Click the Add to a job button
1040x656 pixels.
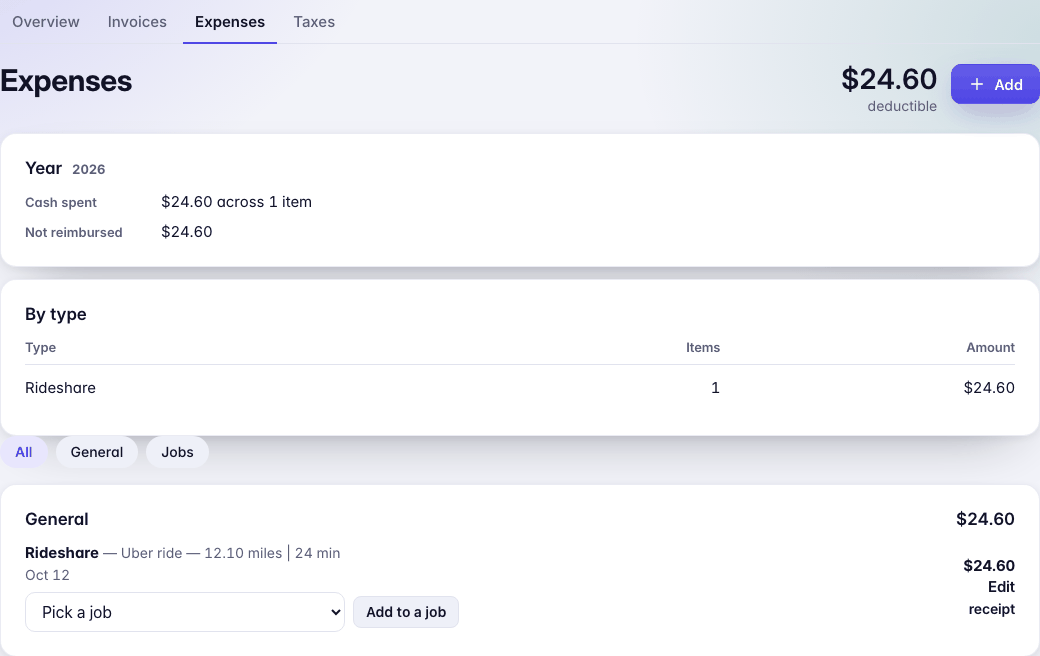(x=406, y=612)
